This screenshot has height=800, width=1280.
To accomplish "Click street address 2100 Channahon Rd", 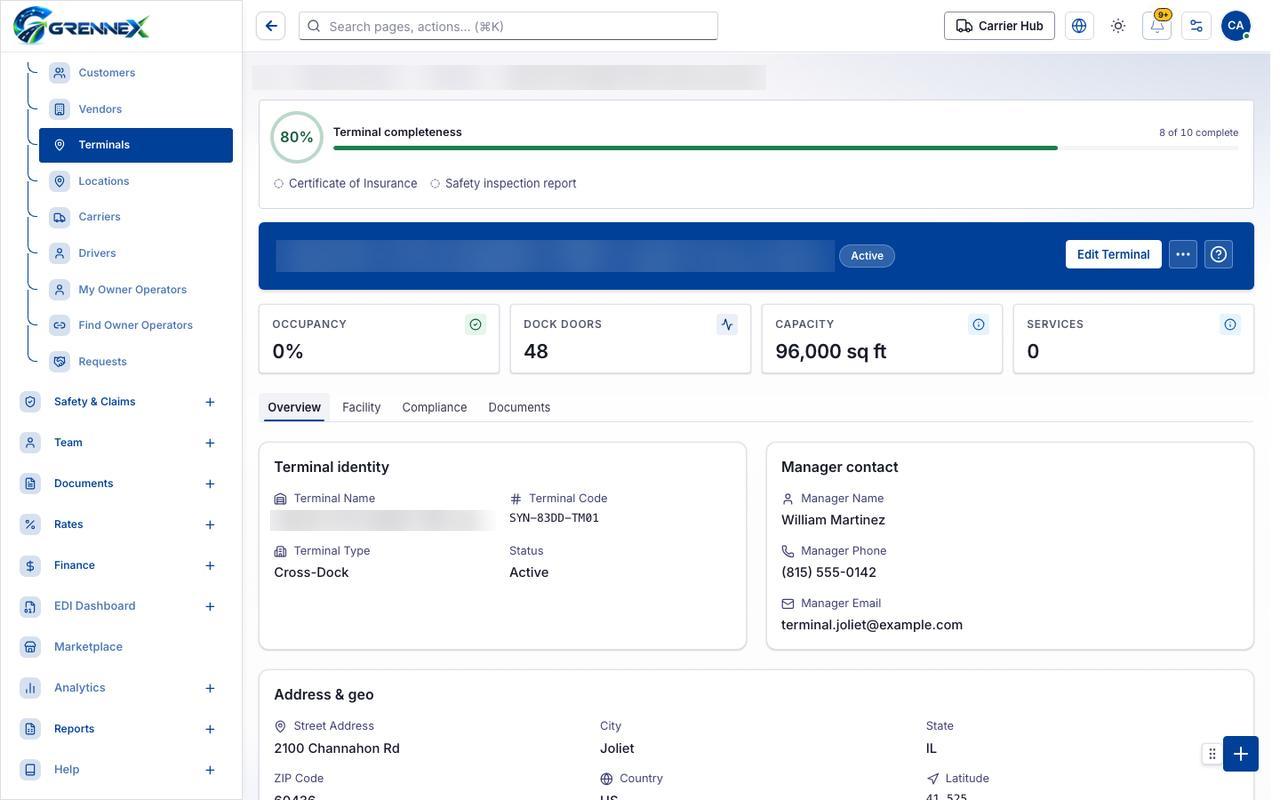I will click(337, 748).
